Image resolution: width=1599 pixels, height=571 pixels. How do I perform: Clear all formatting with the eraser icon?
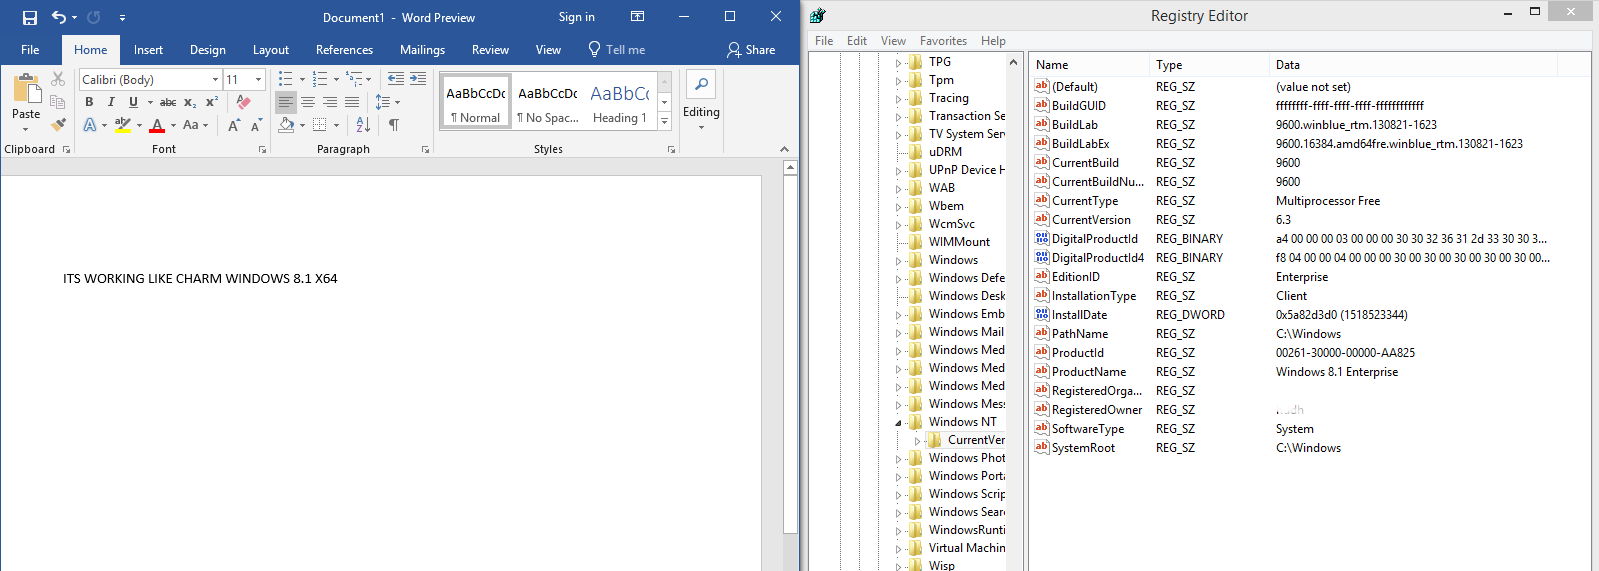point(243,101)
